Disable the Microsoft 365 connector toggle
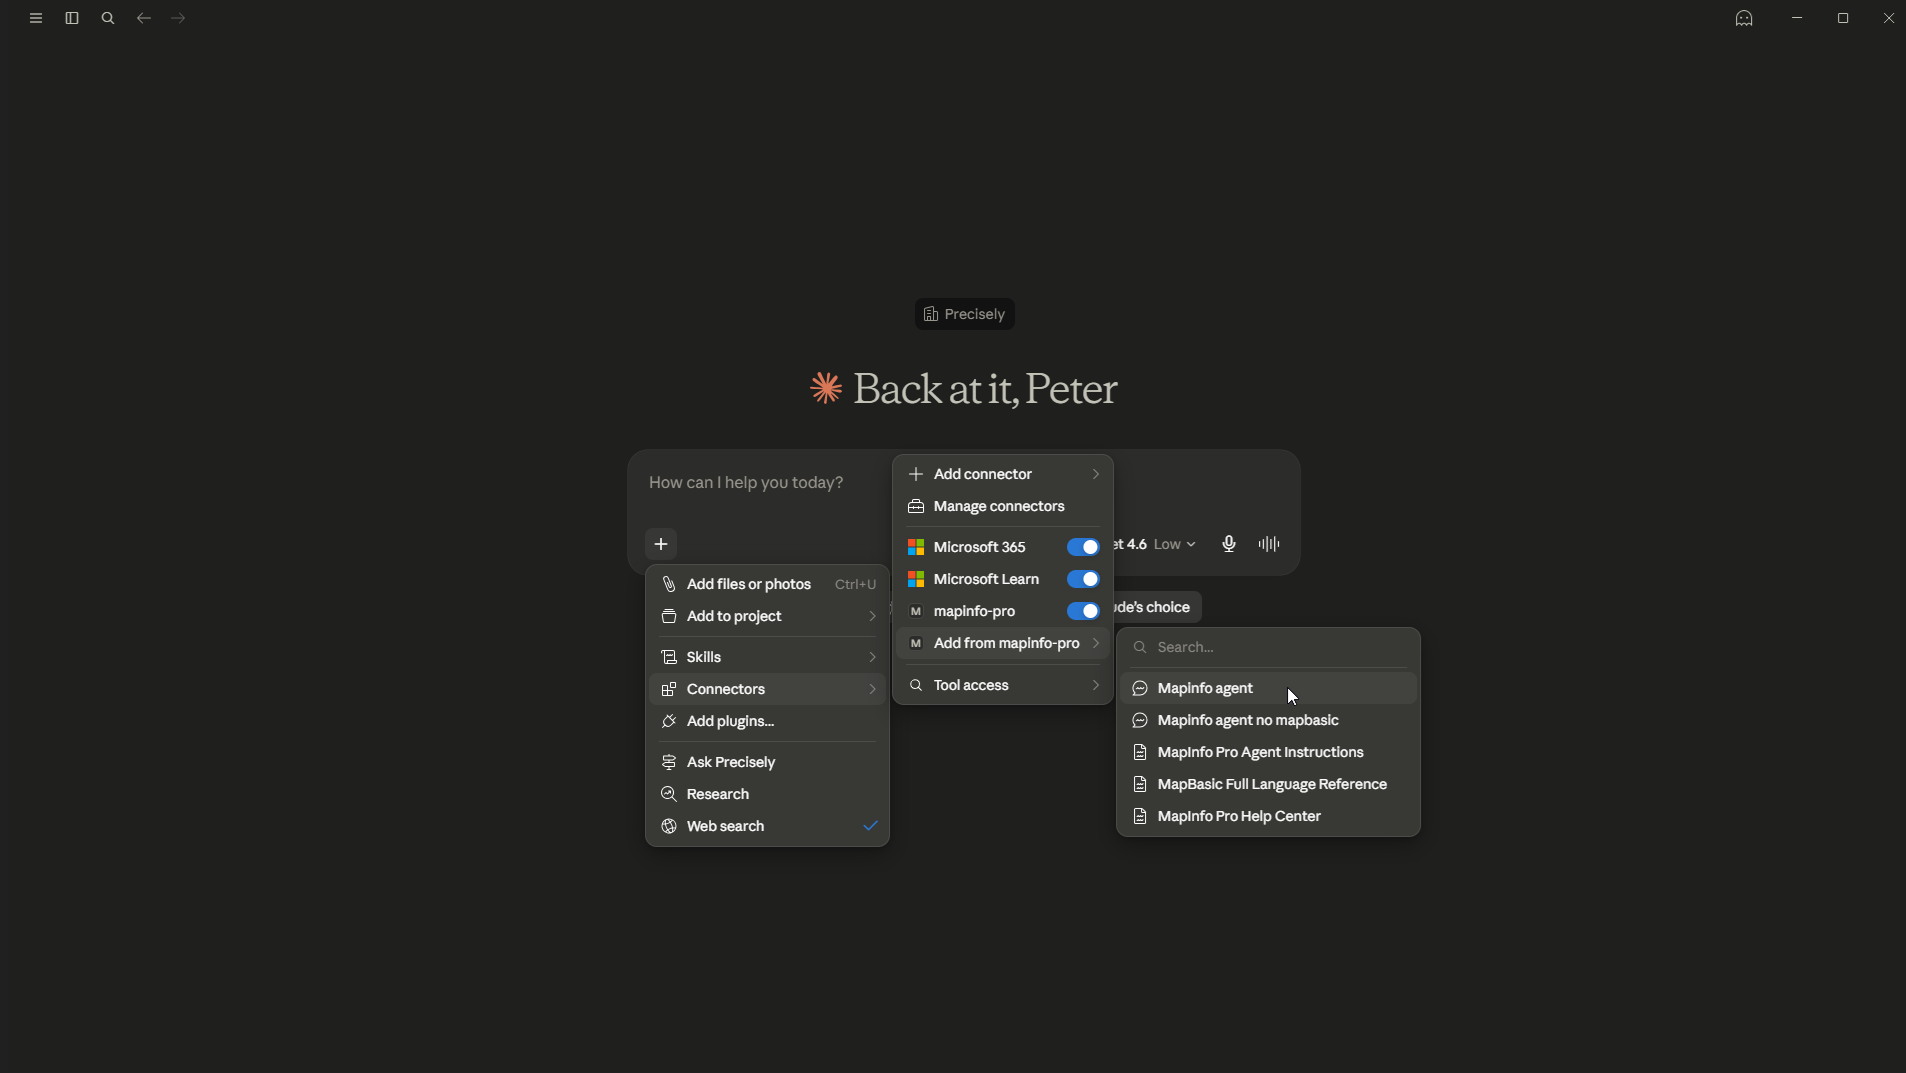The width and height of the screenshot is (1906, 1073). [1083, 547]
